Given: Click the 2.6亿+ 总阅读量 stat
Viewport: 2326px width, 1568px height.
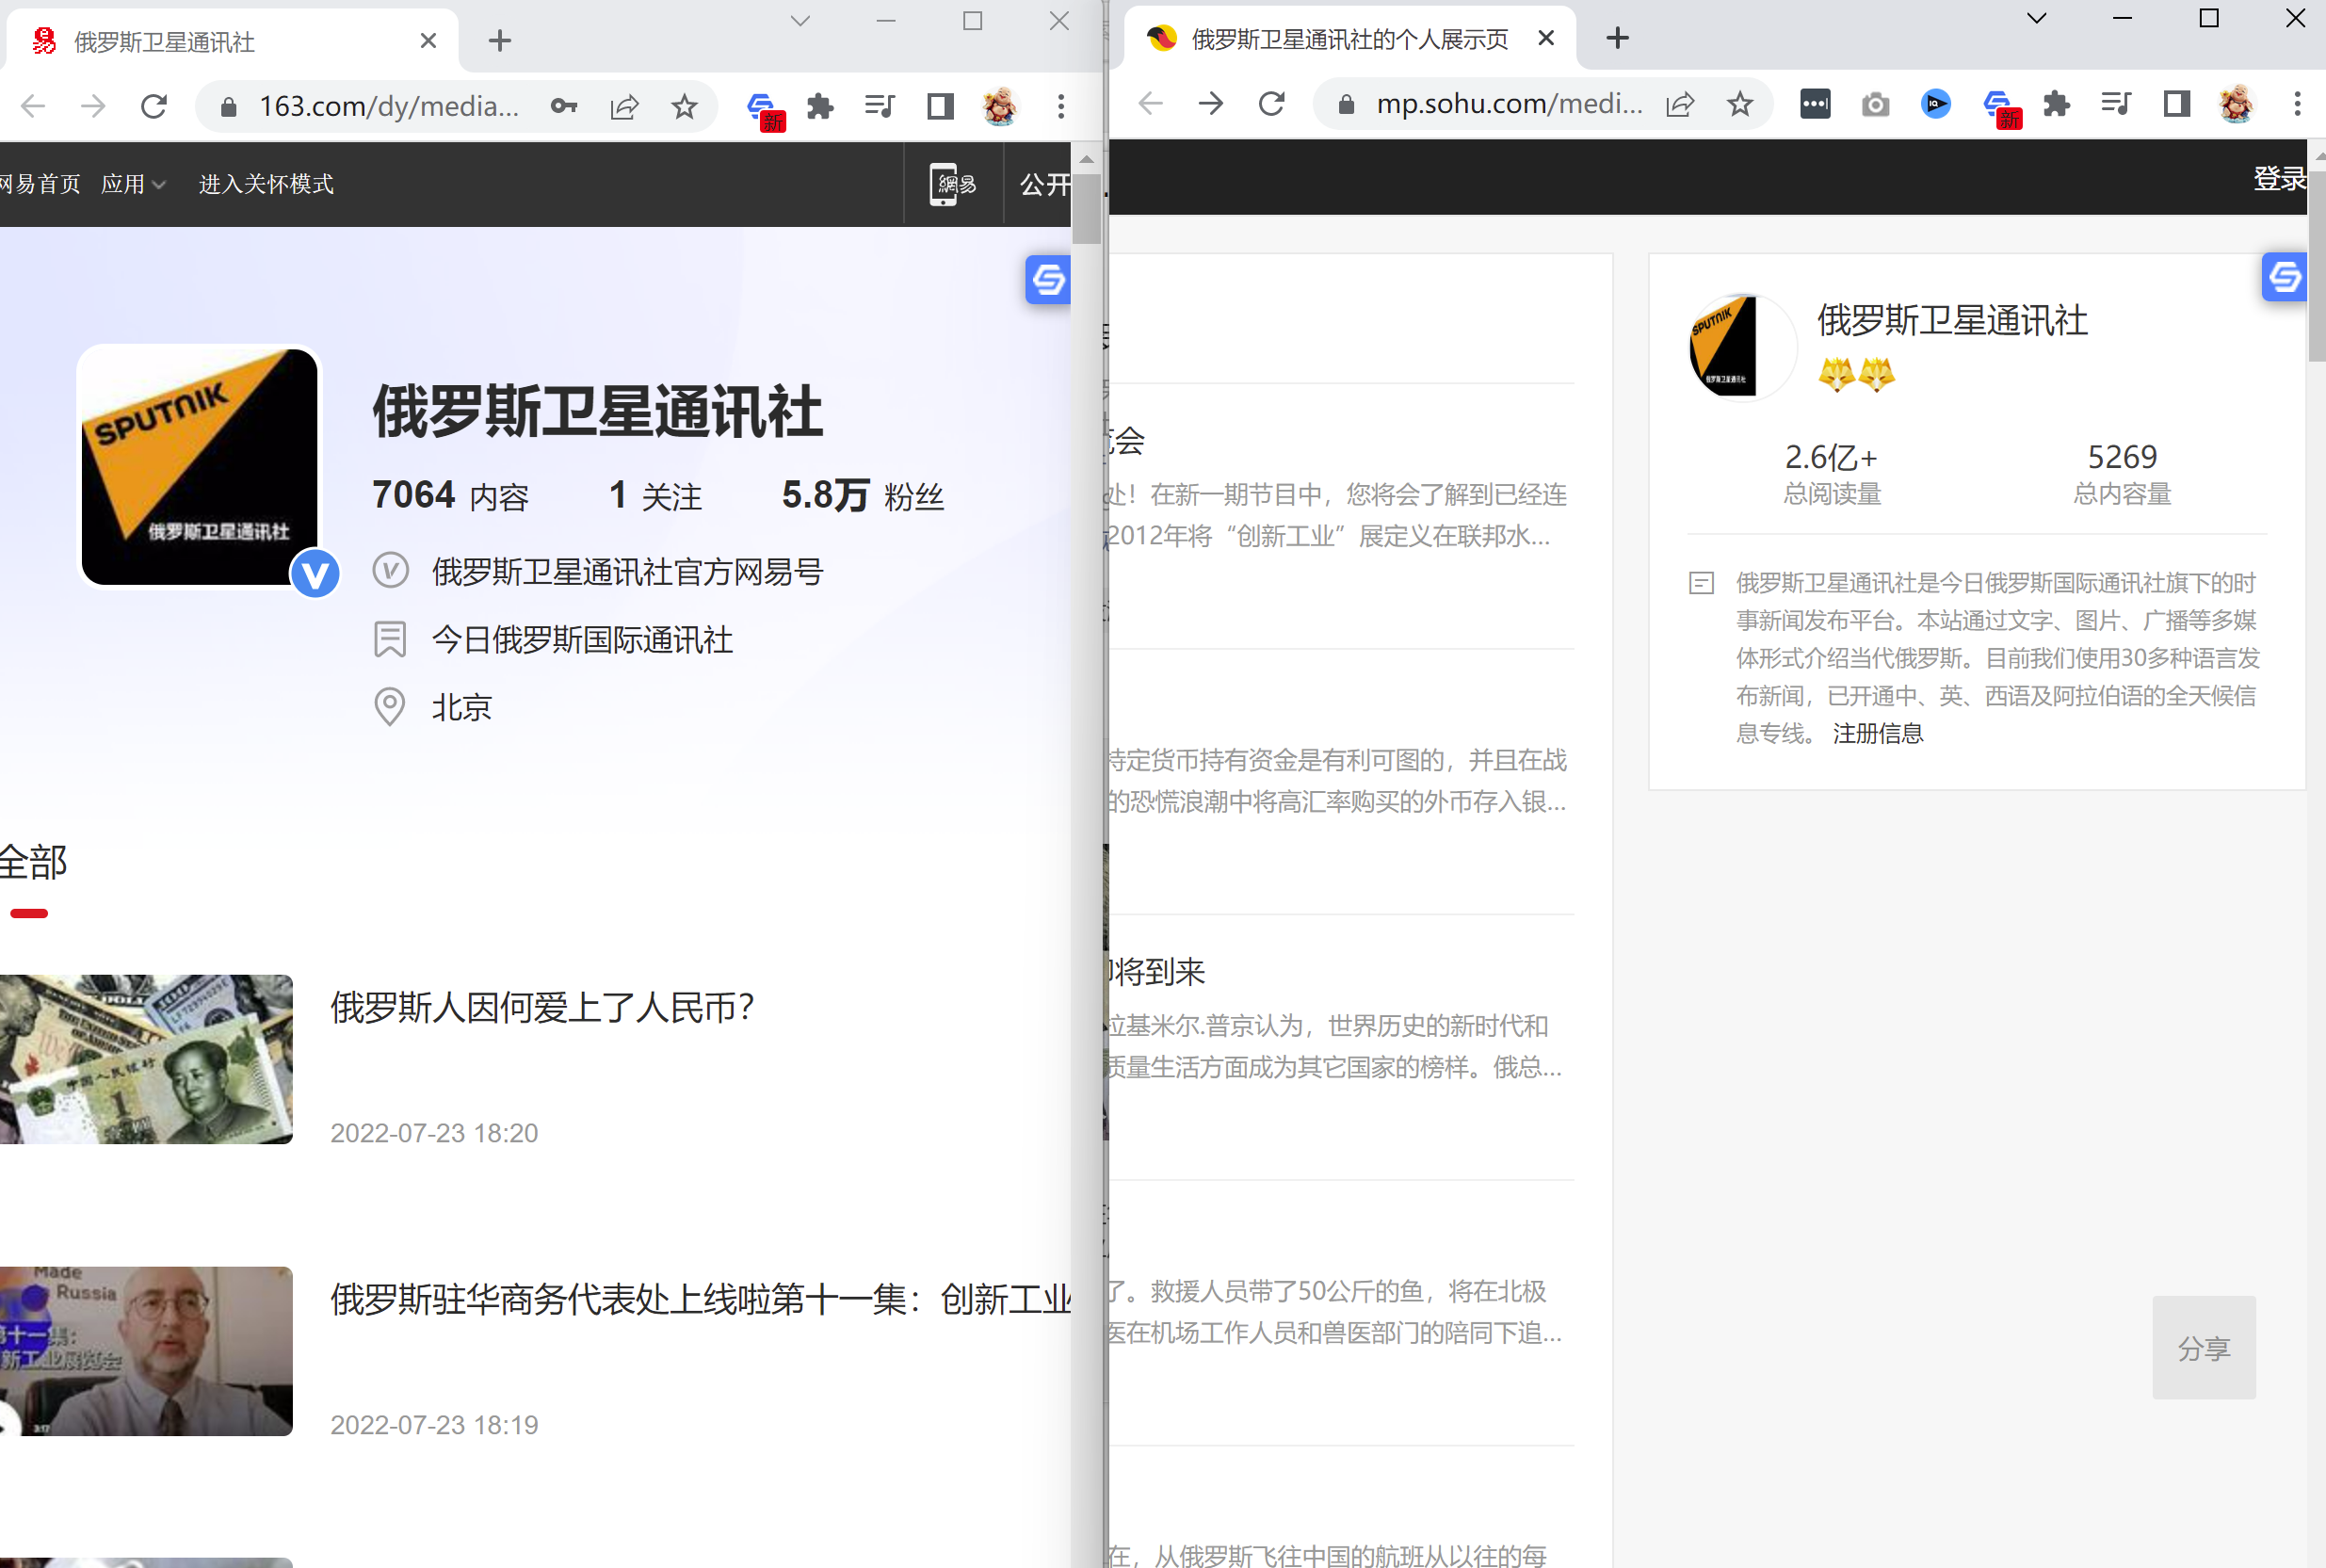Looking at the screenshot, I should pos(1832,474).
